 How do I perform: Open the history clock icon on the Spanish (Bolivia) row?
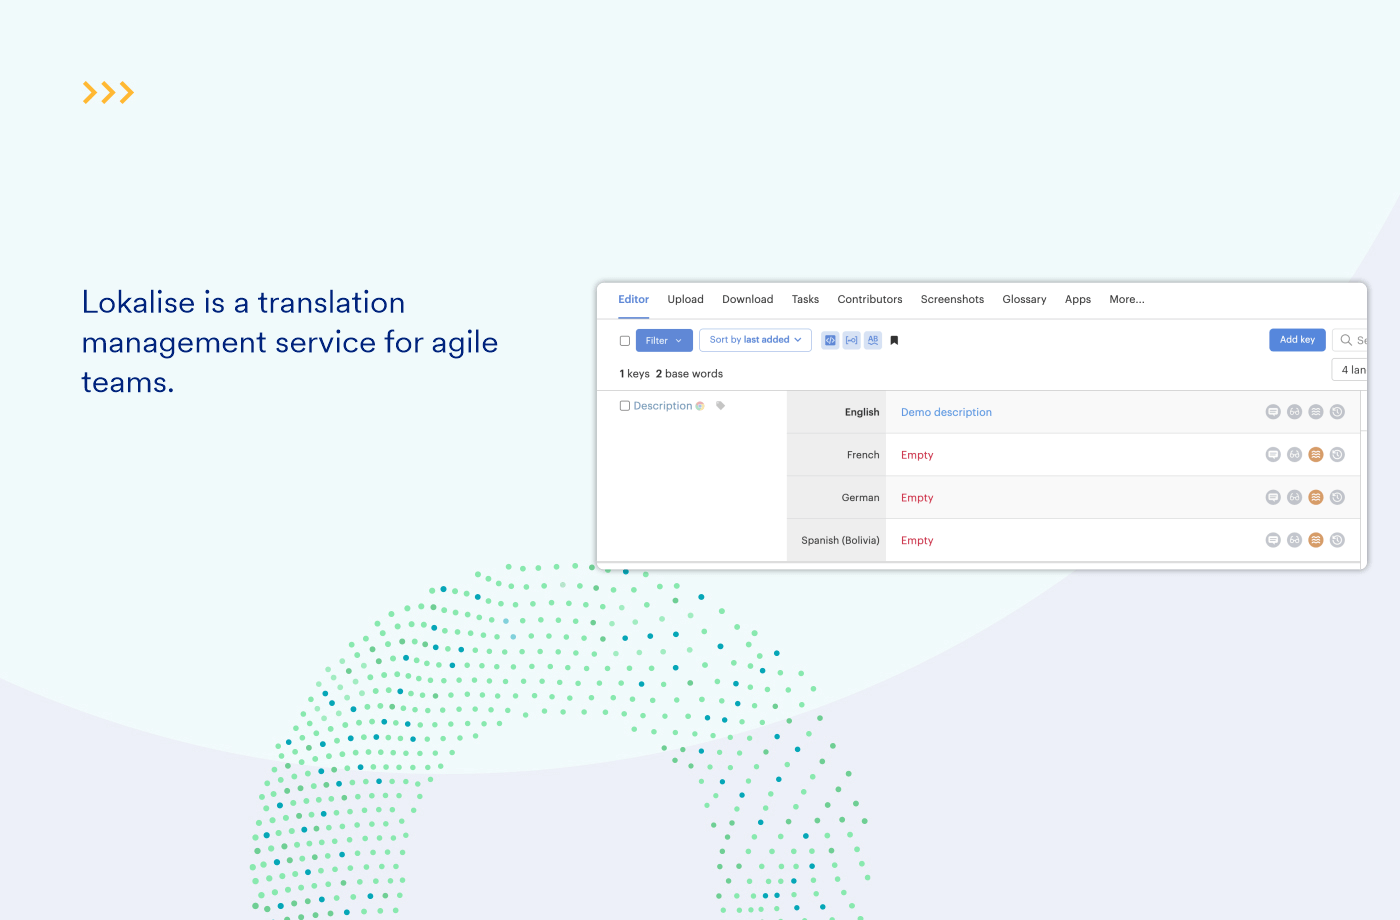[1337, 540]
